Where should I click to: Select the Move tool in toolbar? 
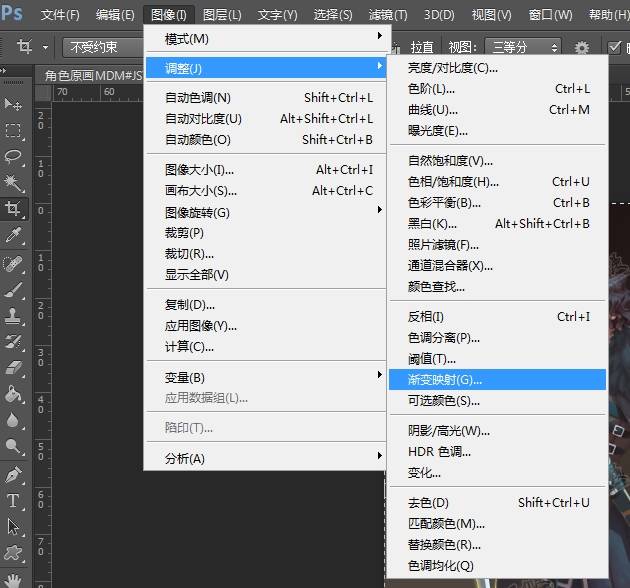click(x=13, y=105)
